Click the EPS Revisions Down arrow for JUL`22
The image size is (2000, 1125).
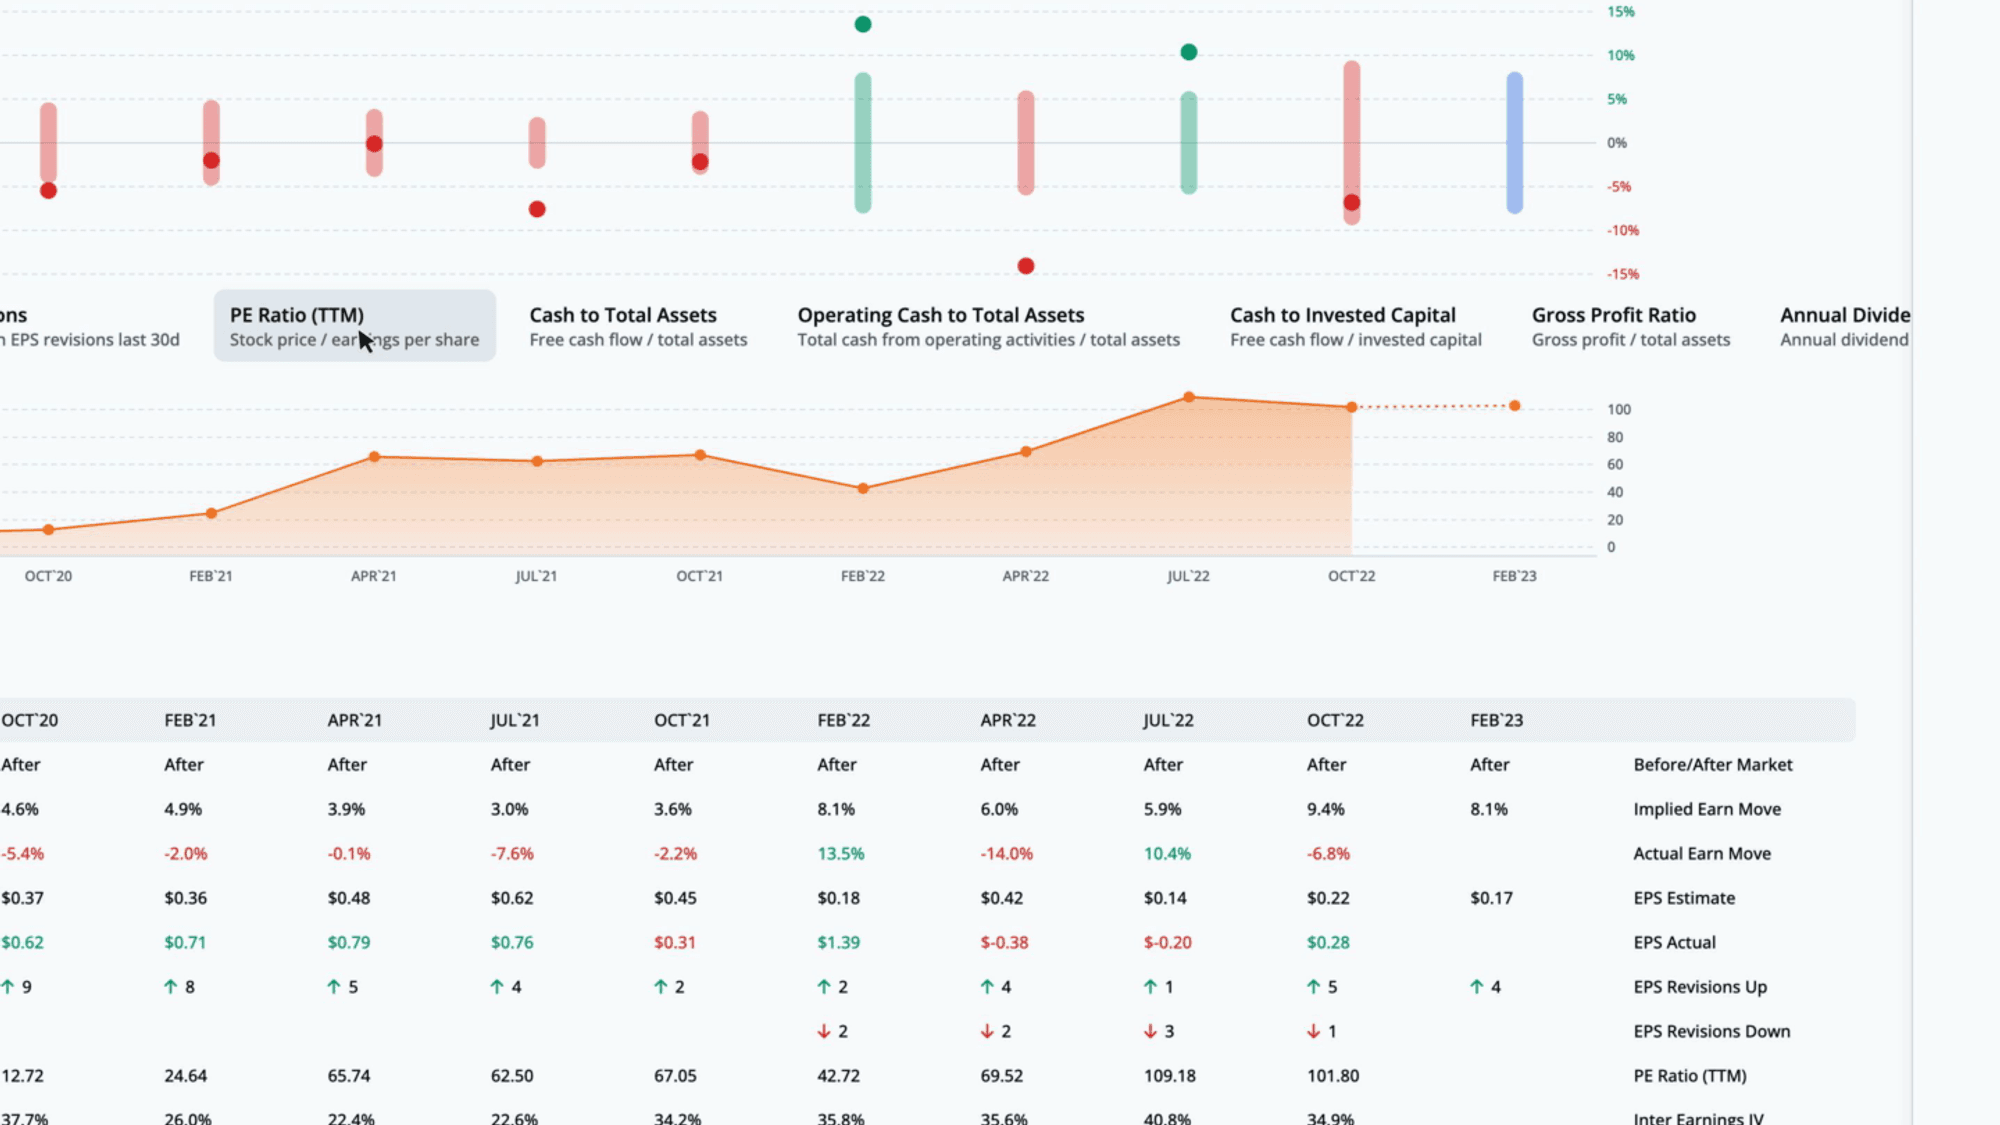[x=1150, y=1031]
